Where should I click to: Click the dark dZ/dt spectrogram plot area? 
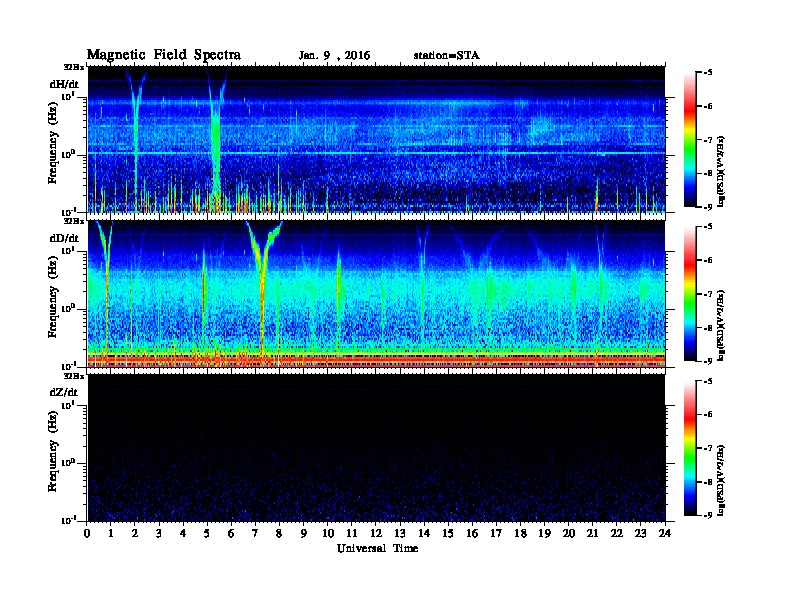tap(376, 448)
